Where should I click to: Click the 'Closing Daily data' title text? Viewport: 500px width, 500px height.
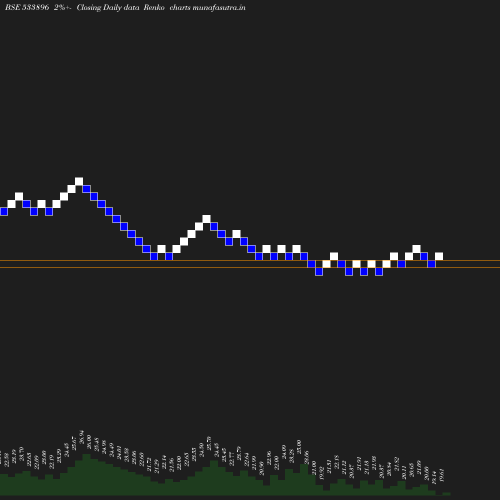tap(108, 7)
